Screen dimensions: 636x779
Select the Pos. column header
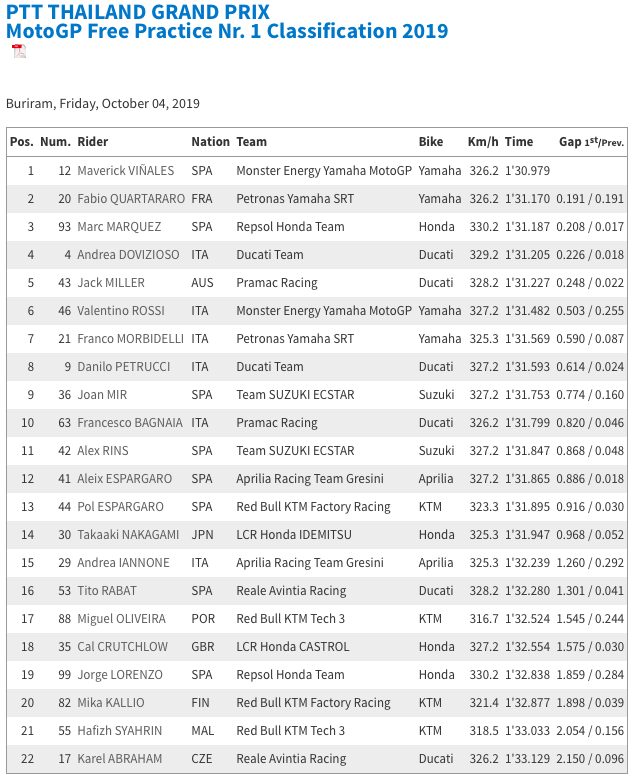(21, 142)
